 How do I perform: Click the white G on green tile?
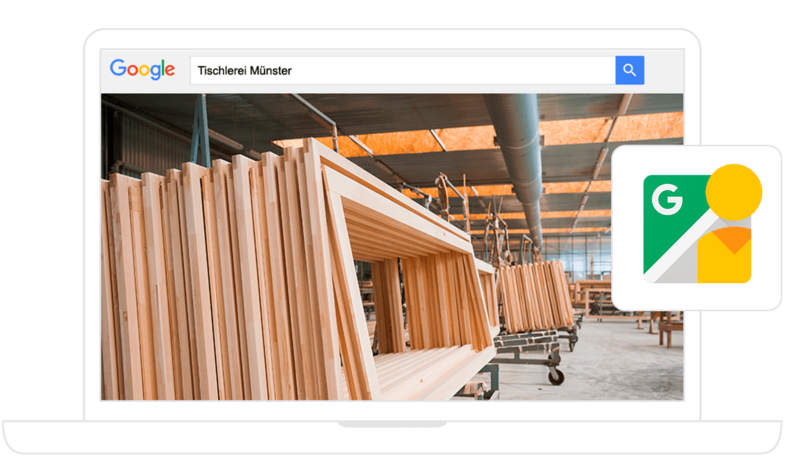[x=666, y=198]
